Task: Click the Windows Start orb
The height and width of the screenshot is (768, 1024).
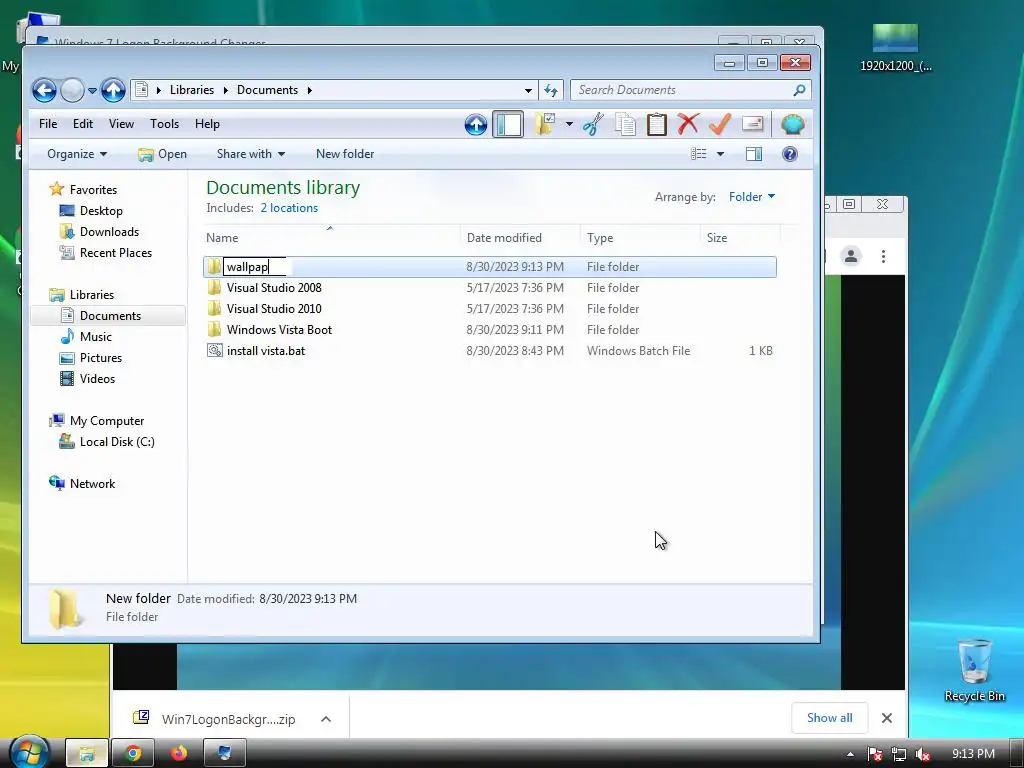Action: [x=30, y=753]
